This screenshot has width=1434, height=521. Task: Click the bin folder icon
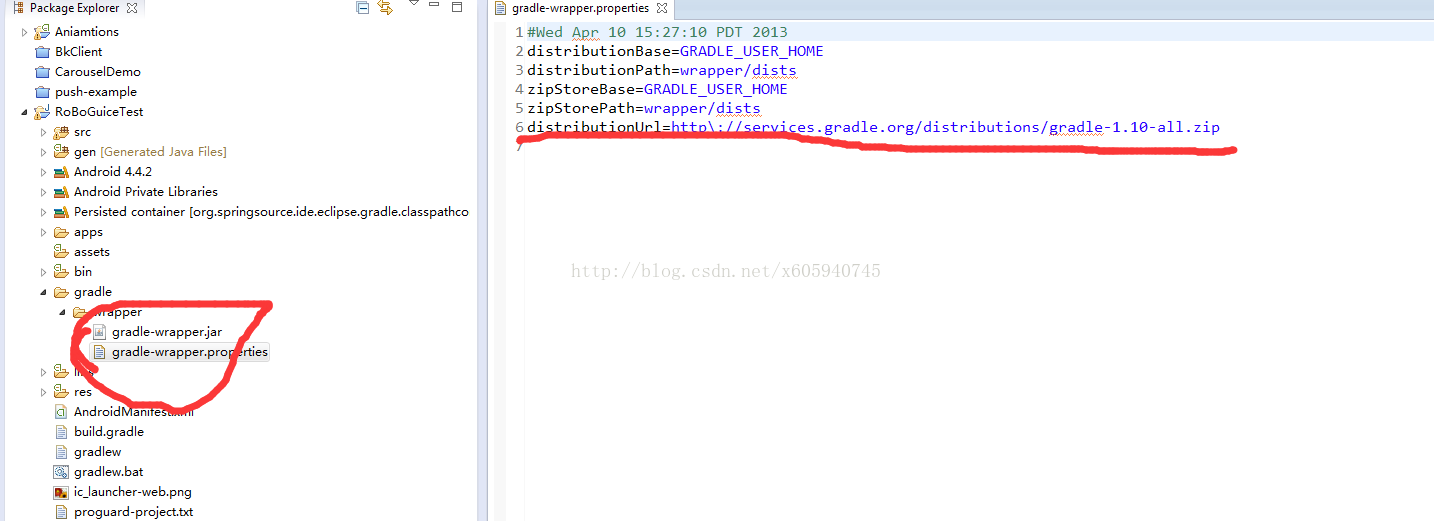pos(61,272)
